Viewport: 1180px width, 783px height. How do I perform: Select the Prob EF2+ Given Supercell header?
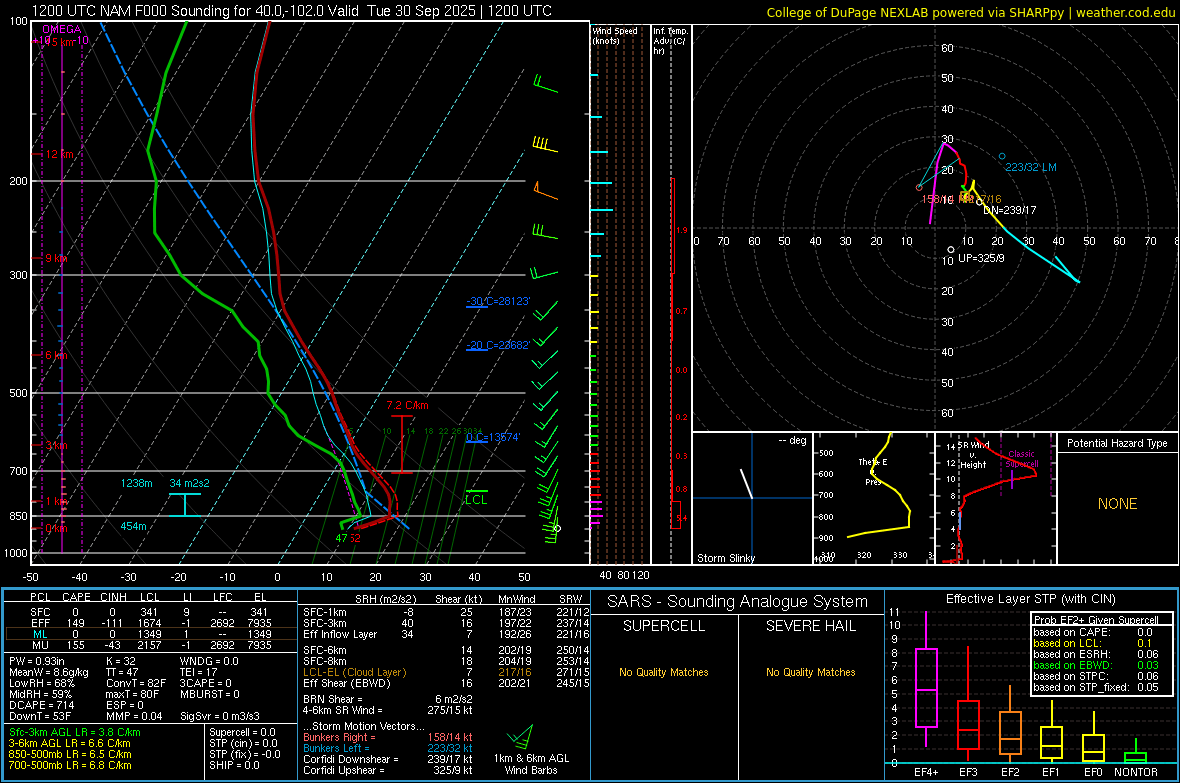[1096, 620]
